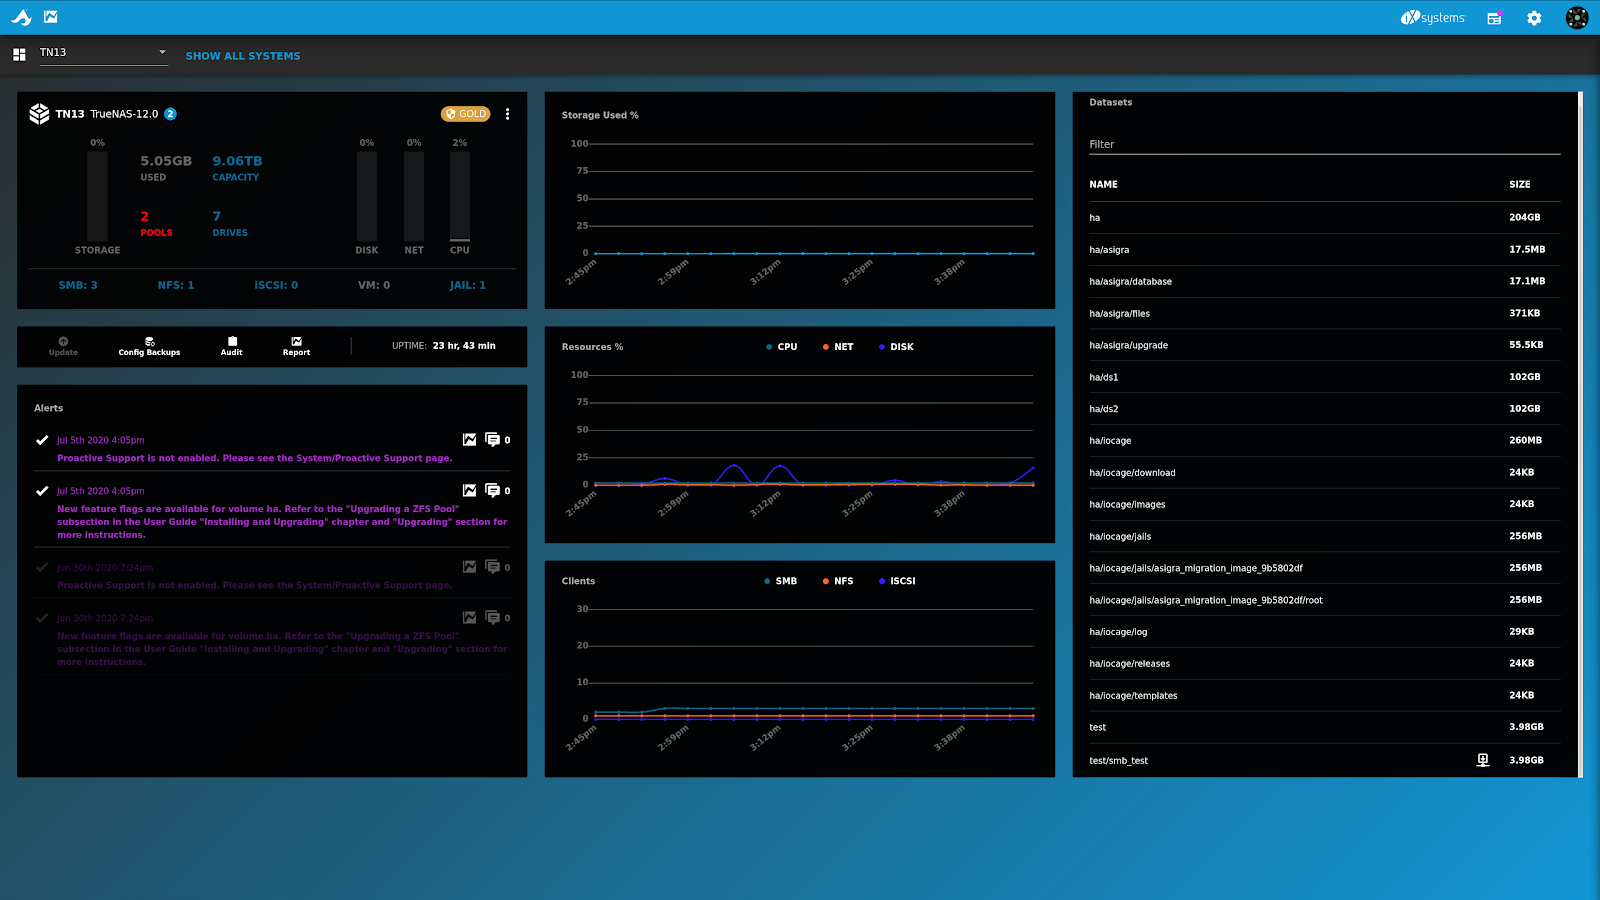This screenshot has height=900, width=1600.
Task: Toggle the SMB series in Clients chart
Action: (x=780, y=581)
